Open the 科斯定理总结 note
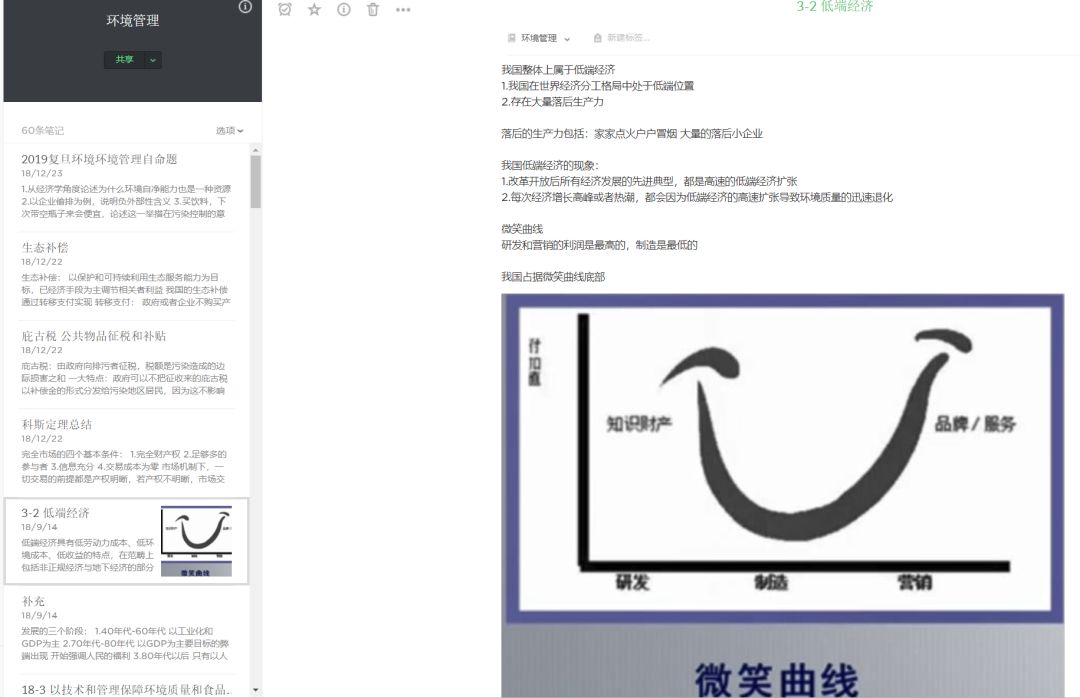The height and width of the screenshot is (698, 1080). [x=126, y=451]
